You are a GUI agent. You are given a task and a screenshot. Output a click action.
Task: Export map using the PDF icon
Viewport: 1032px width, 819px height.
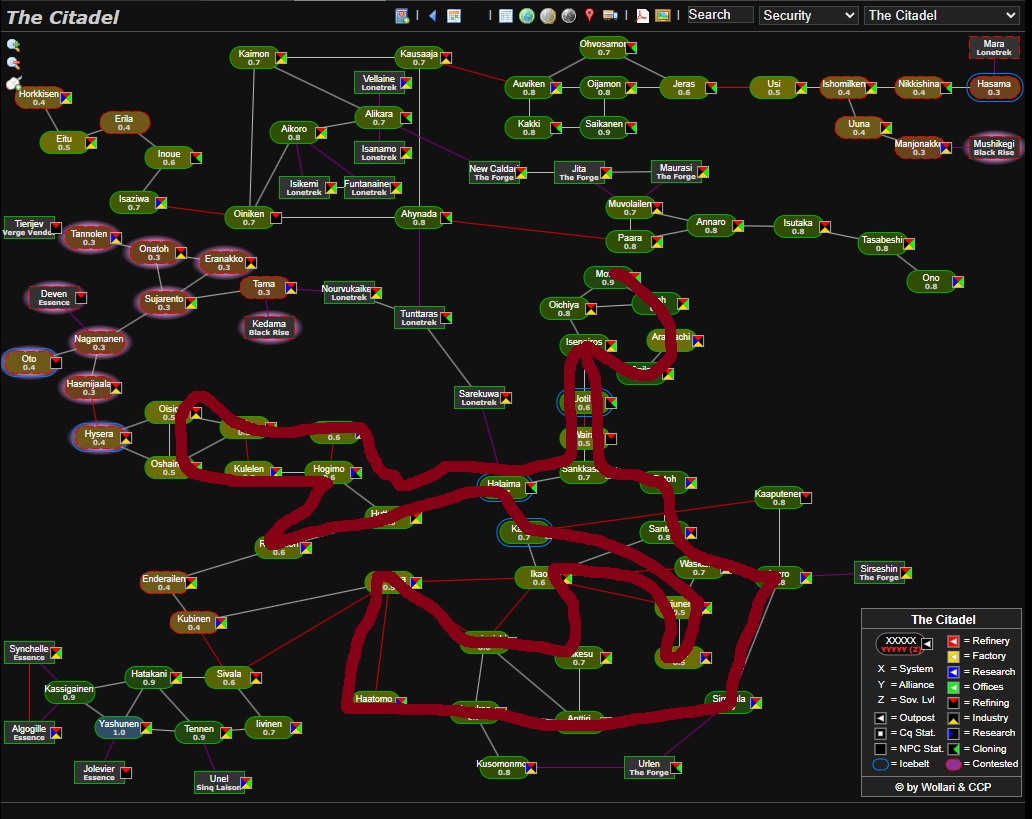(641, 15)
